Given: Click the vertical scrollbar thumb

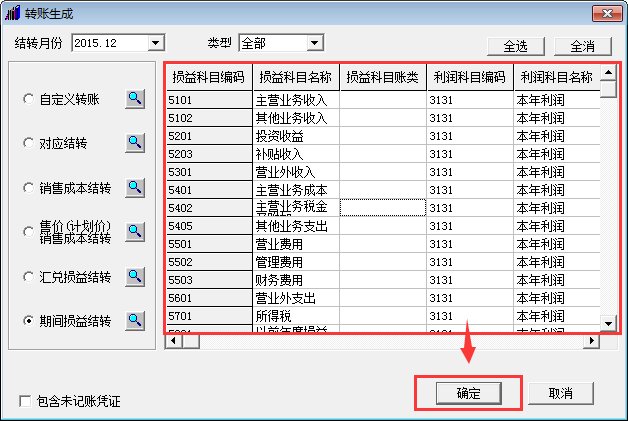Looking at the screenshot, I should (608, 89).
